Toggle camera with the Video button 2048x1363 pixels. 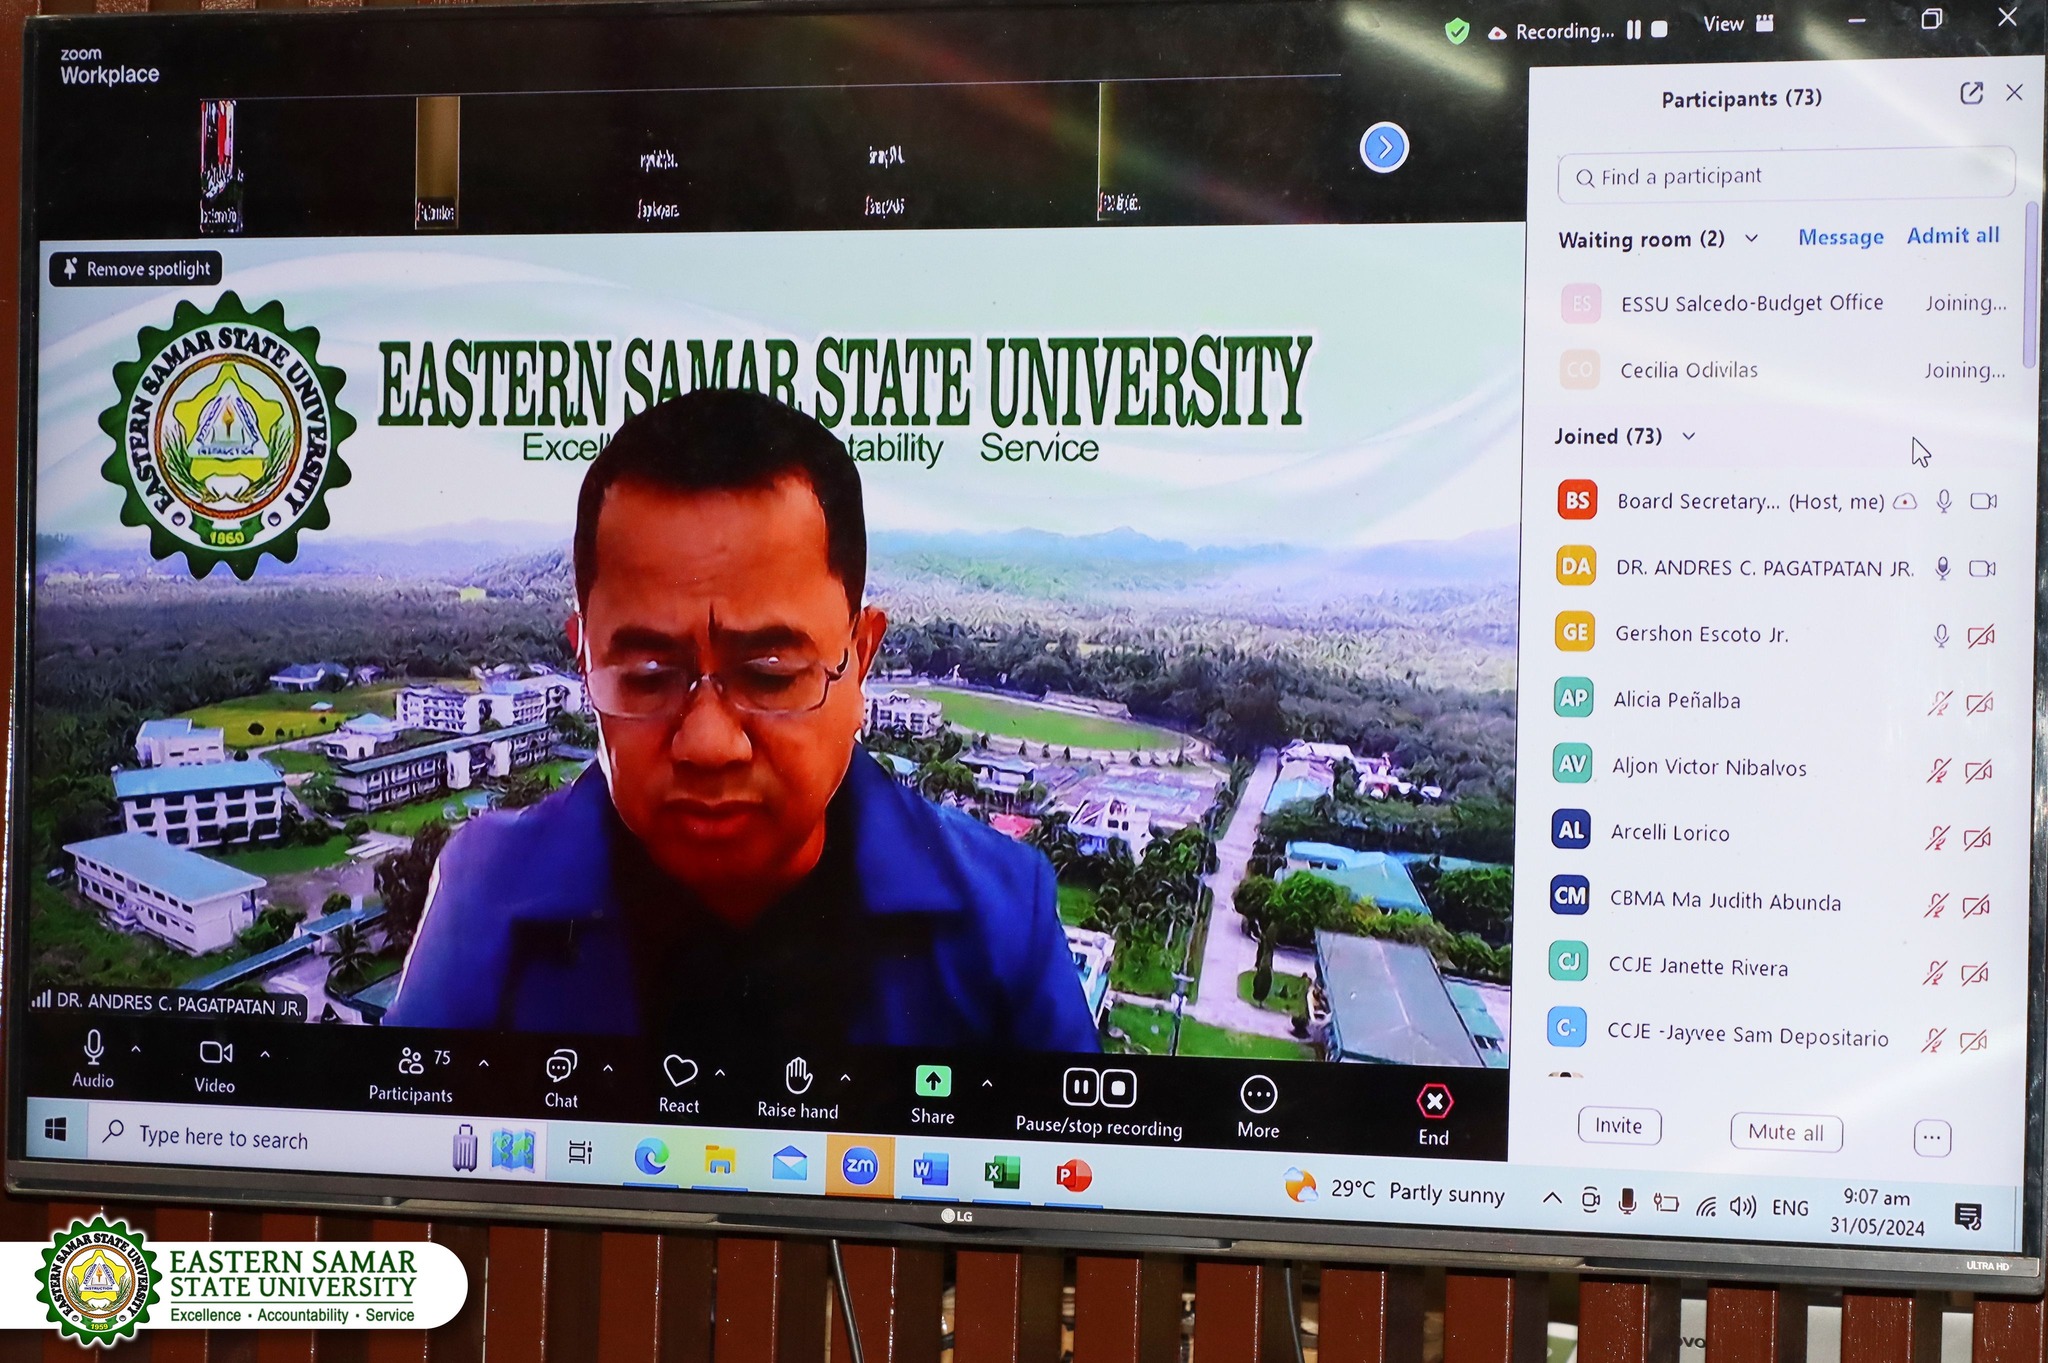(x=215, y=1065)
